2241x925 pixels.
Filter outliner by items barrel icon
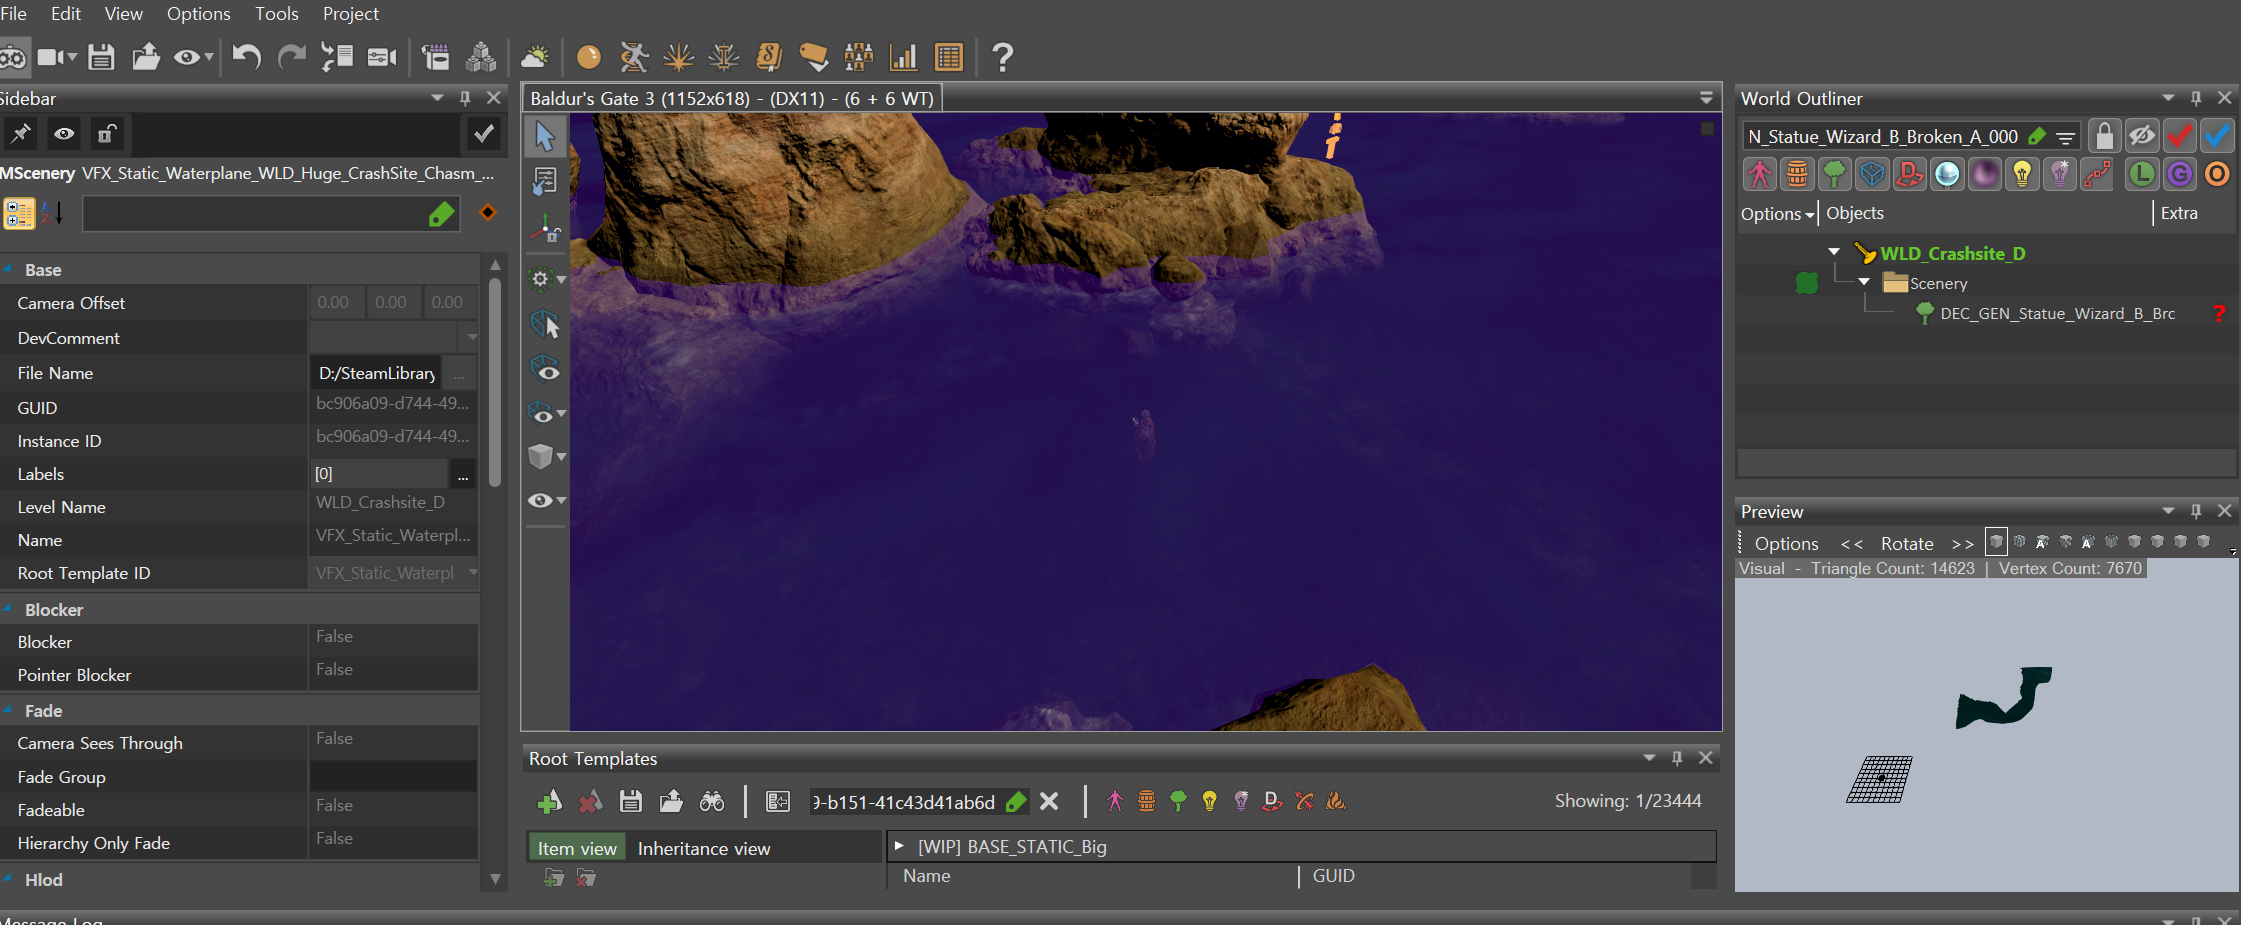(1797, 174)
